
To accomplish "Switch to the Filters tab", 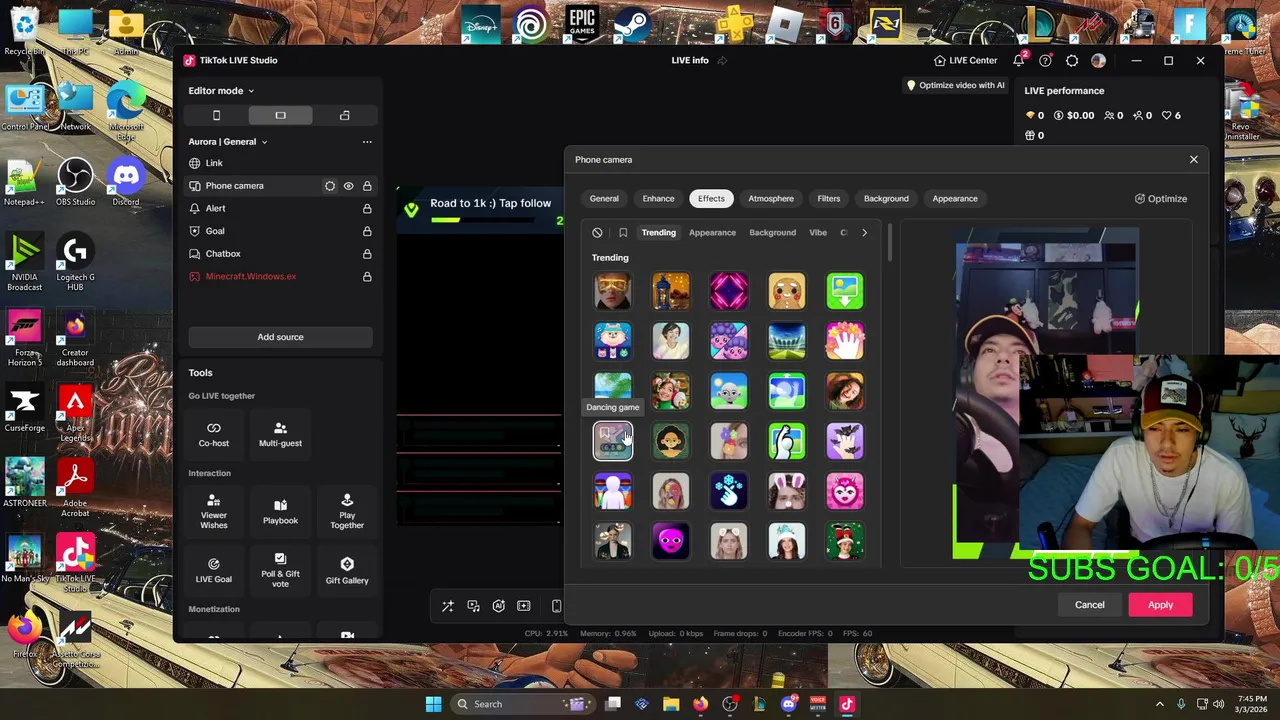I will [x=829, y=198].
